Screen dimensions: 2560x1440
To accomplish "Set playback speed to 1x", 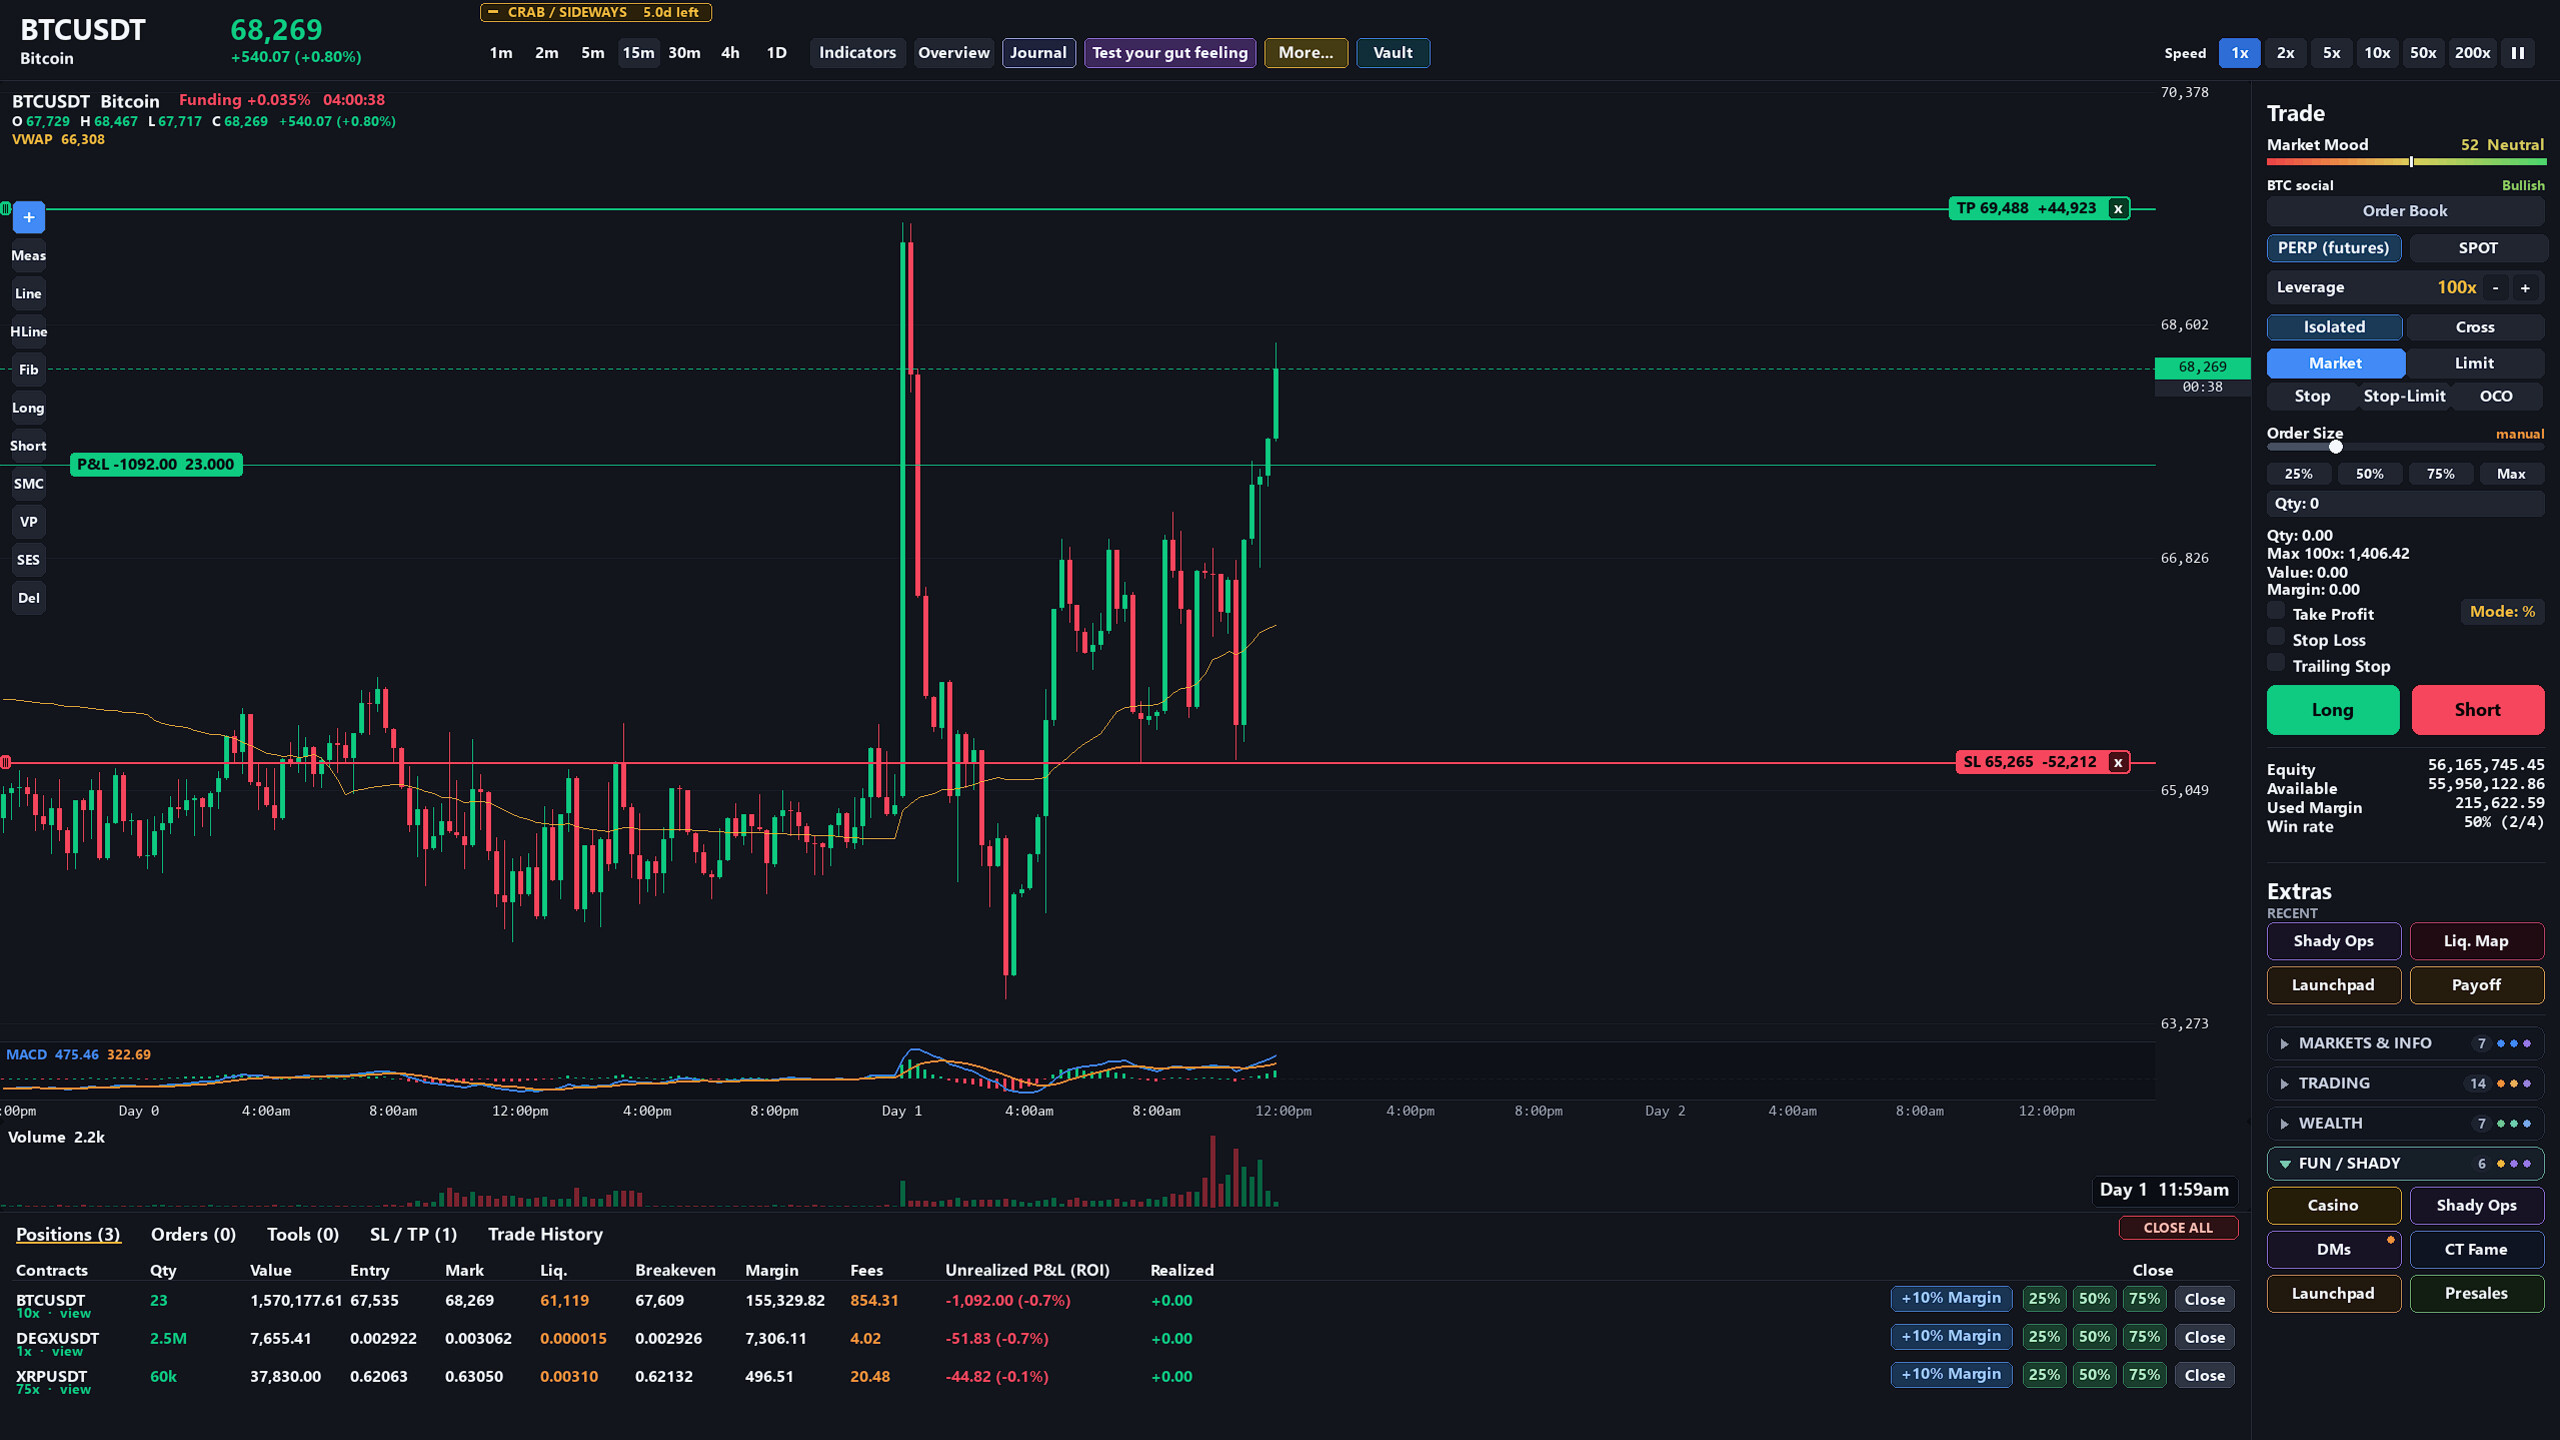I will pos(2240,53).
